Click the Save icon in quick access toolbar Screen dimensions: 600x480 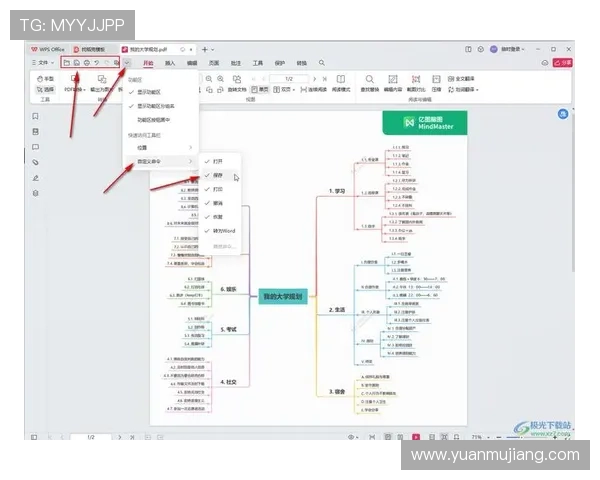point(77,63)
